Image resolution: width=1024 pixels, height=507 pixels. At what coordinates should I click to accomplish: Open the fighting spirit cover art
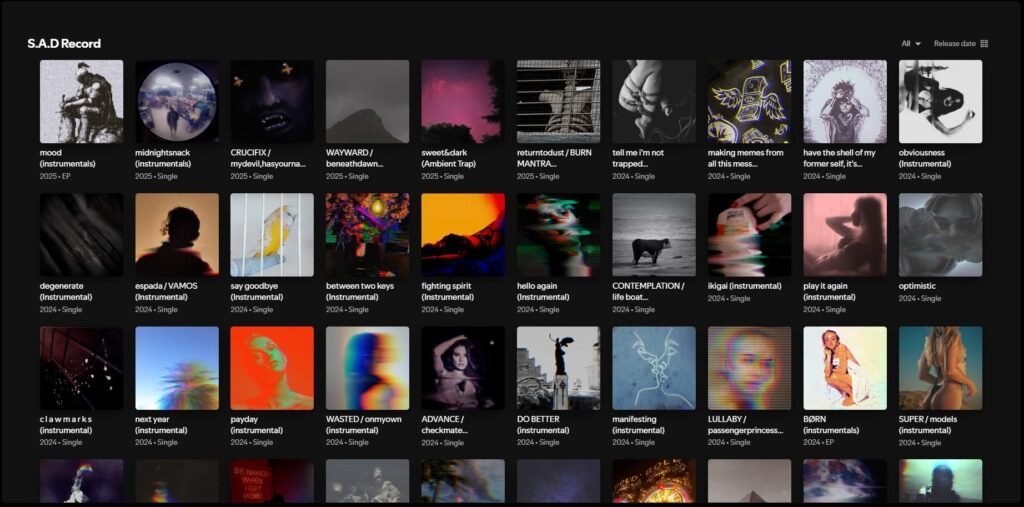[463, 235]
